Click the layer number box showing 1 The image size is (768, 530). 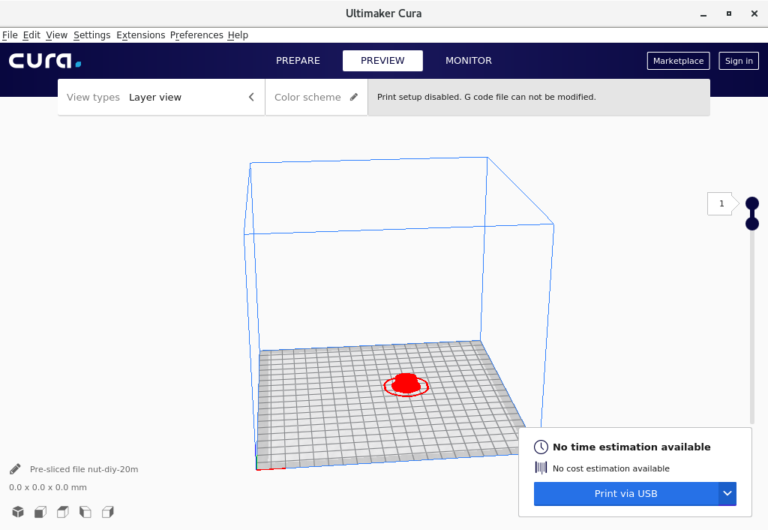[x=719, y=204]
